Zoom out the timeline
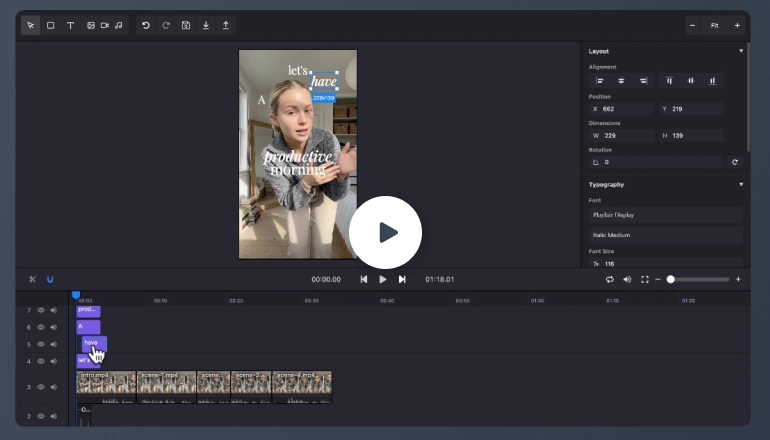 (x=658, y=279)
